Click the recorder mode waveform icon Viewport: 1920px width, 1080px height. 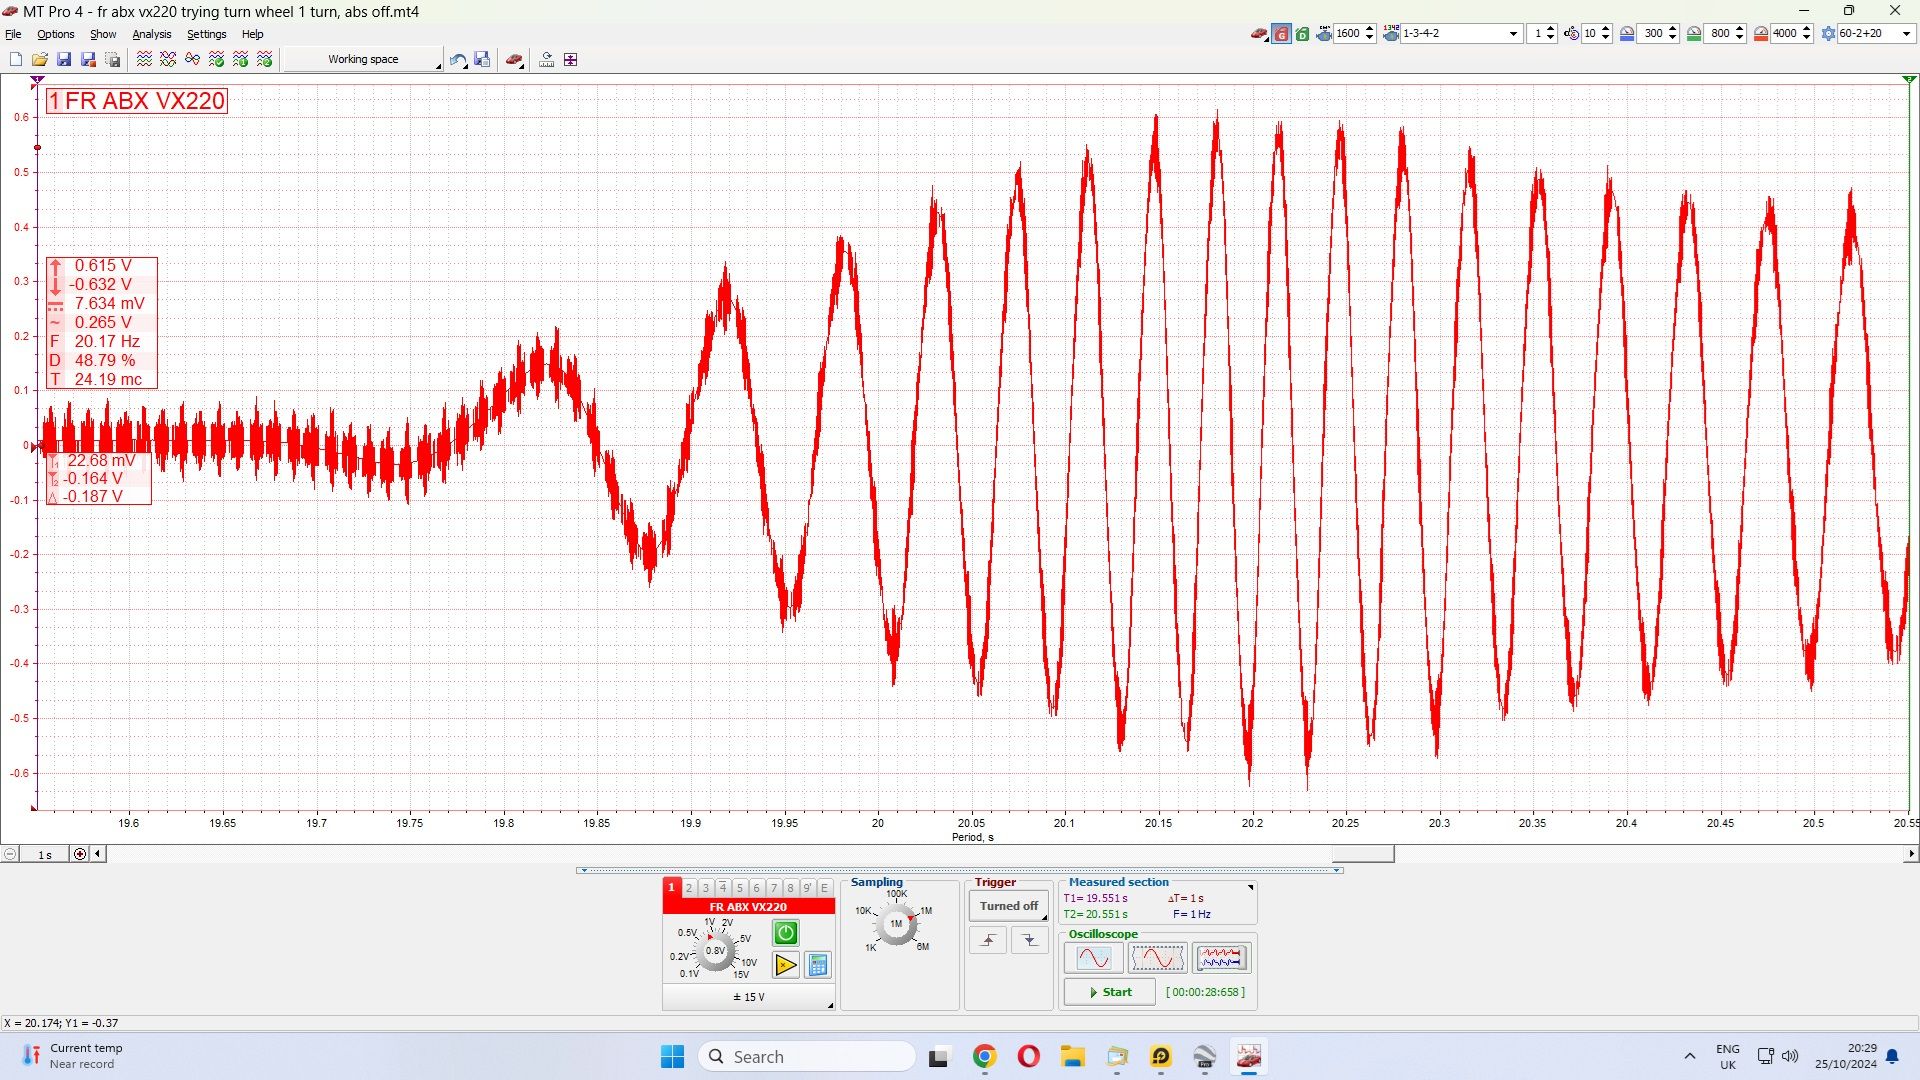click(x=1221, y=958)
